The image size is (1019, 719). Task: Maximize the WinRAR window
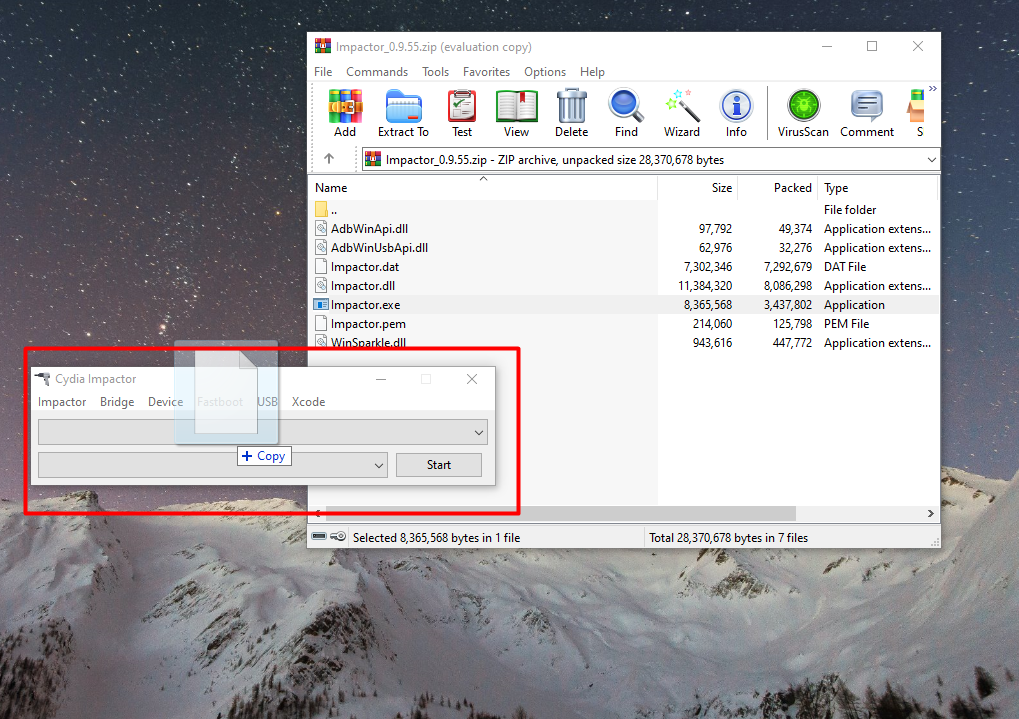(x=872, y=46)
